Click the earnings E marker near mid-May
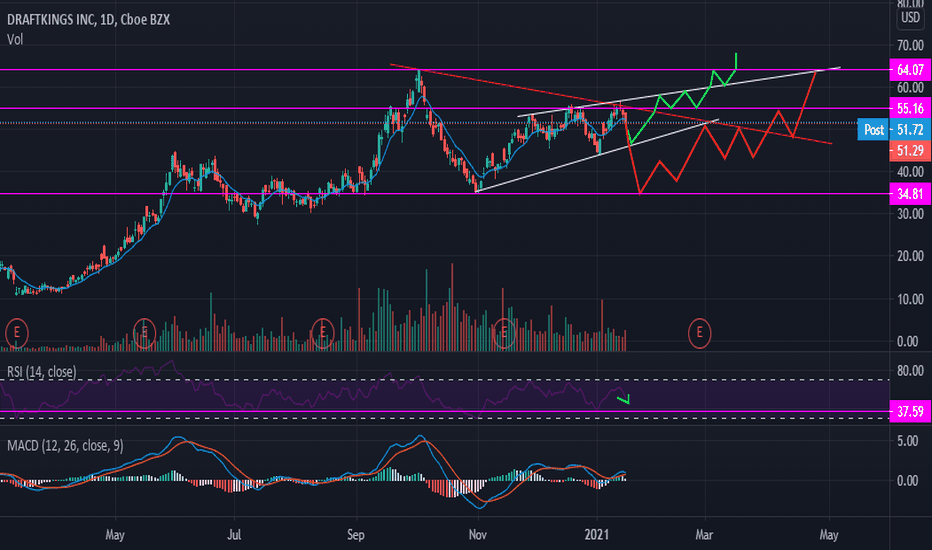The width and height of the screenshot is (932, 550). point(144,333)
